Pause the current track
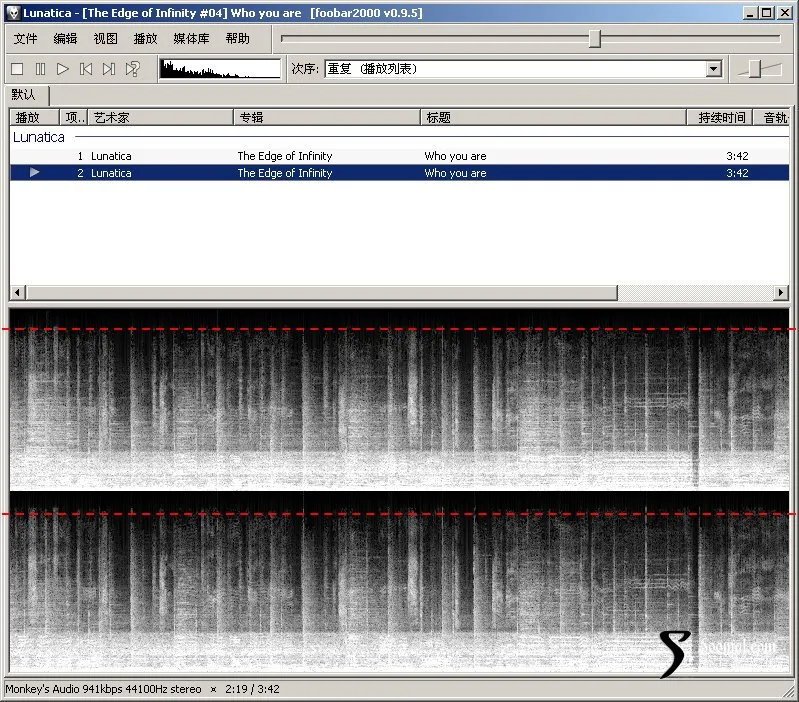 click(x=40, y=69)
